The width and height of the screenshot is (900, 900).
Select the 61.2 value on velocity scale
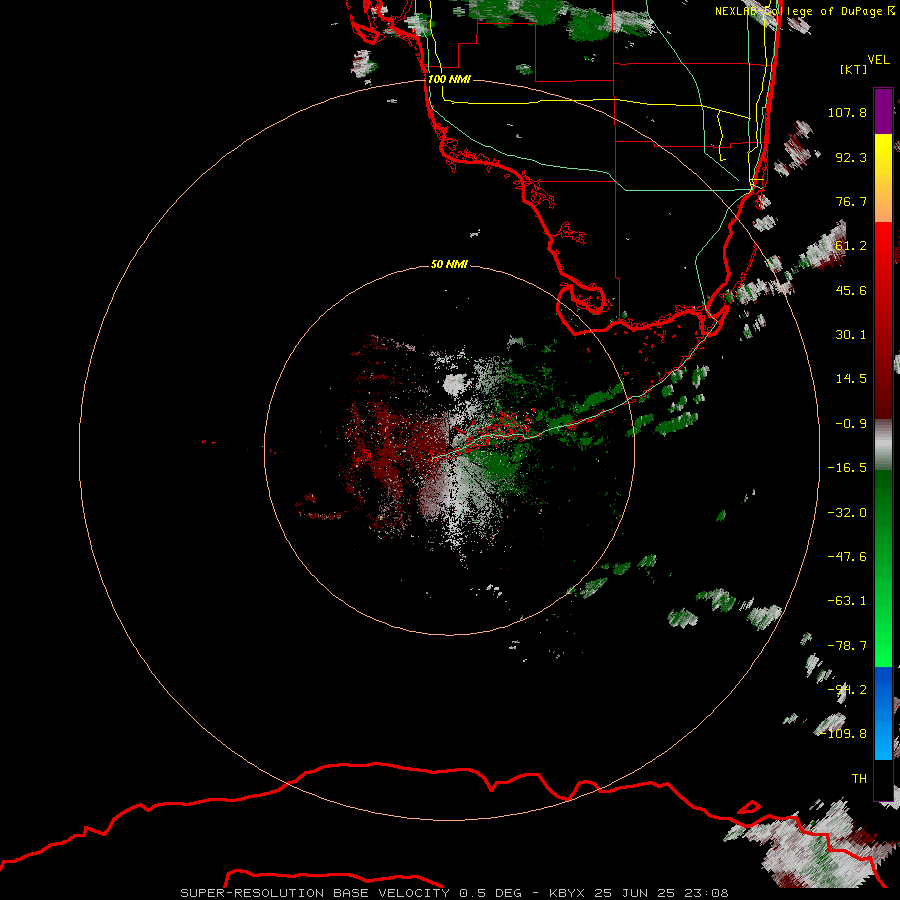[851, 246]
